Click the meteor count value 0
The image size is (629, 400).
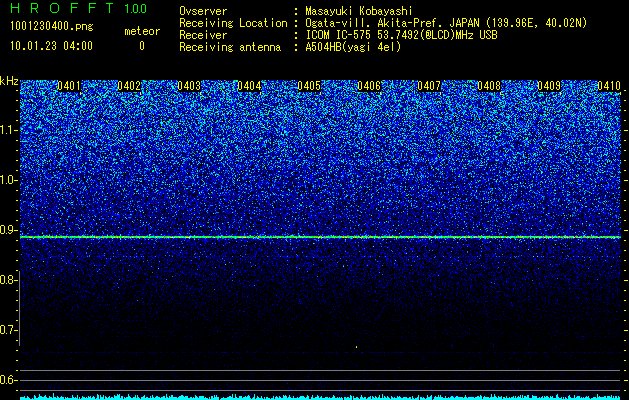tap(142, 46)
